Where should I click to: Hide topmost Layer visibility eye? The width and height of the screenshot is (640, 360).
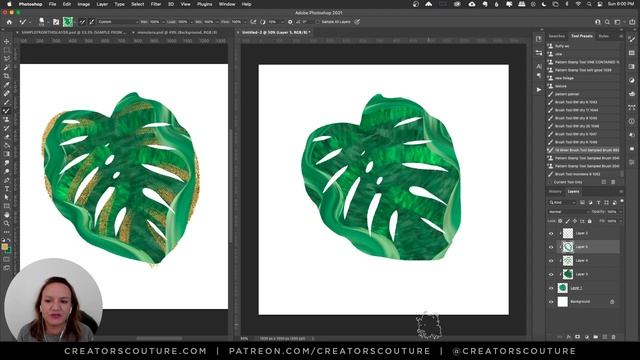coord(551,233)
